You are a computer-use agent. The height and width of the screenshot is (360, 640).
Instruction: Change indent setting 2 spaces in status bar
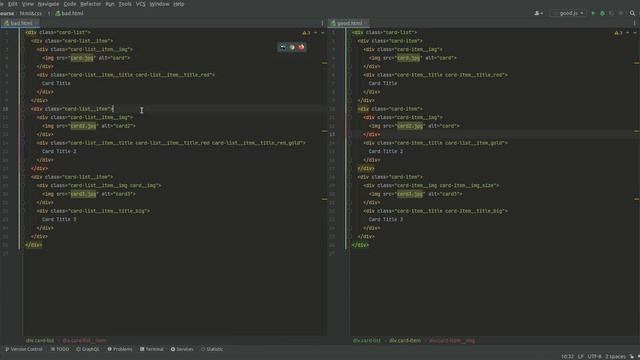click(615, 356)
